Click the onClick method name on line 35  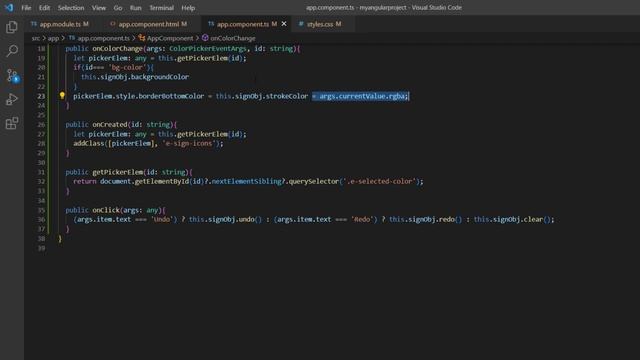point(106,210)
